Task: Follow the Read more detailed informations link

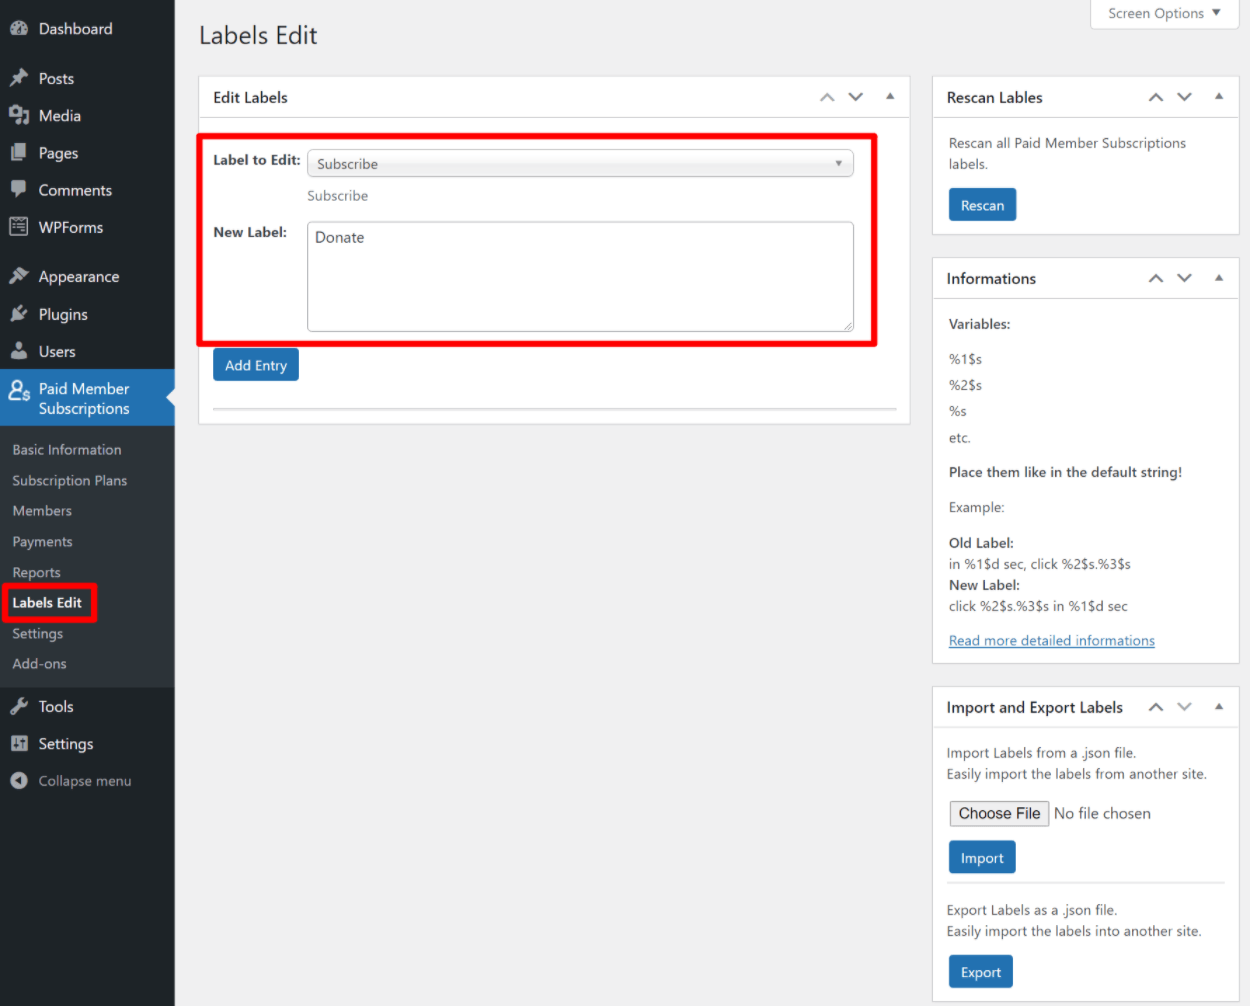Action: (x=1051, y=641)
